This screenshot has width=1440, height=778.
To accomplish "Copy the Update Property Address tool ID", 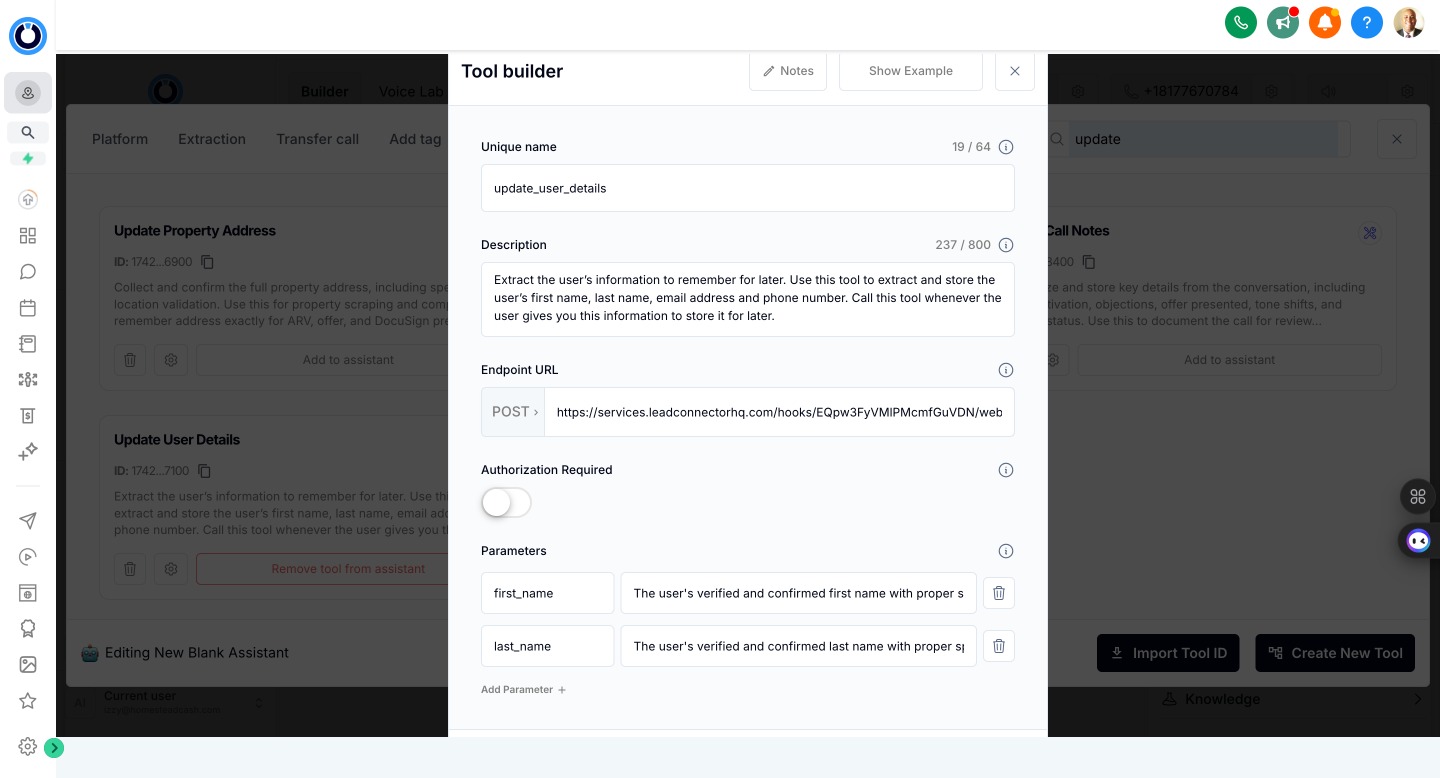I will click(207, 262).
